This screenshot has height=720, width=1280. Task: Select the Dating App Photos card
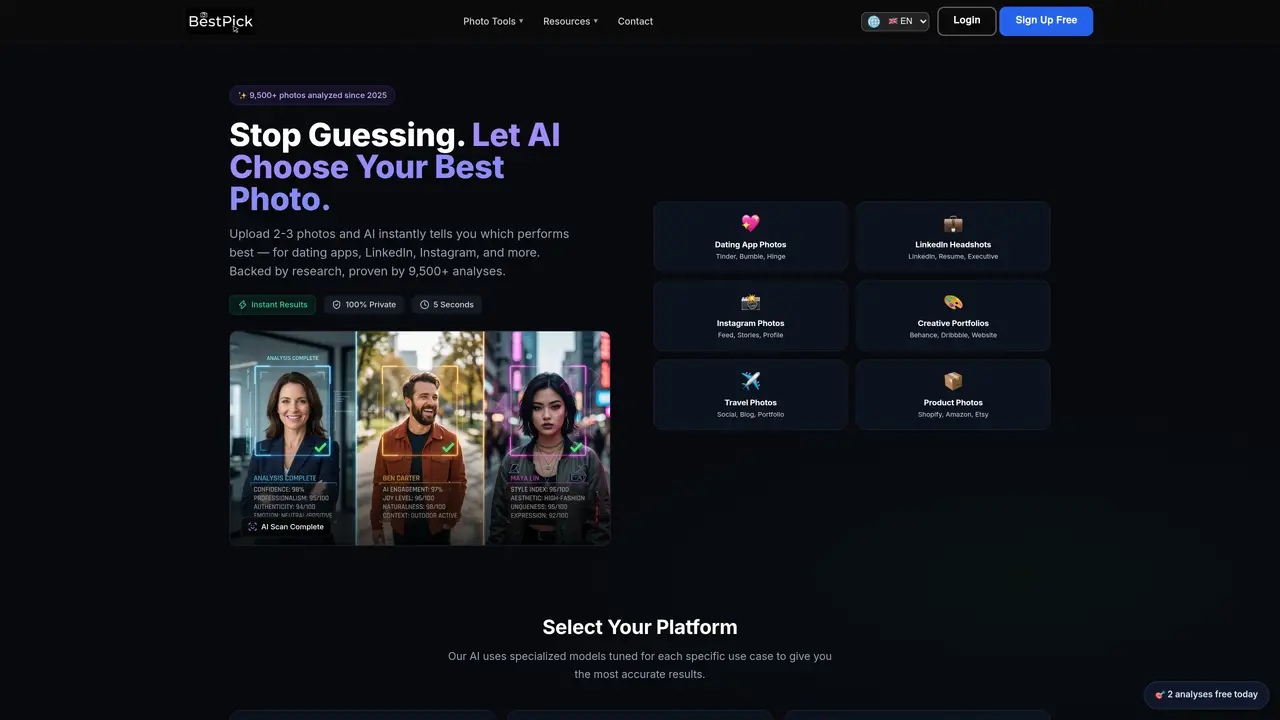tap(750, 237)
